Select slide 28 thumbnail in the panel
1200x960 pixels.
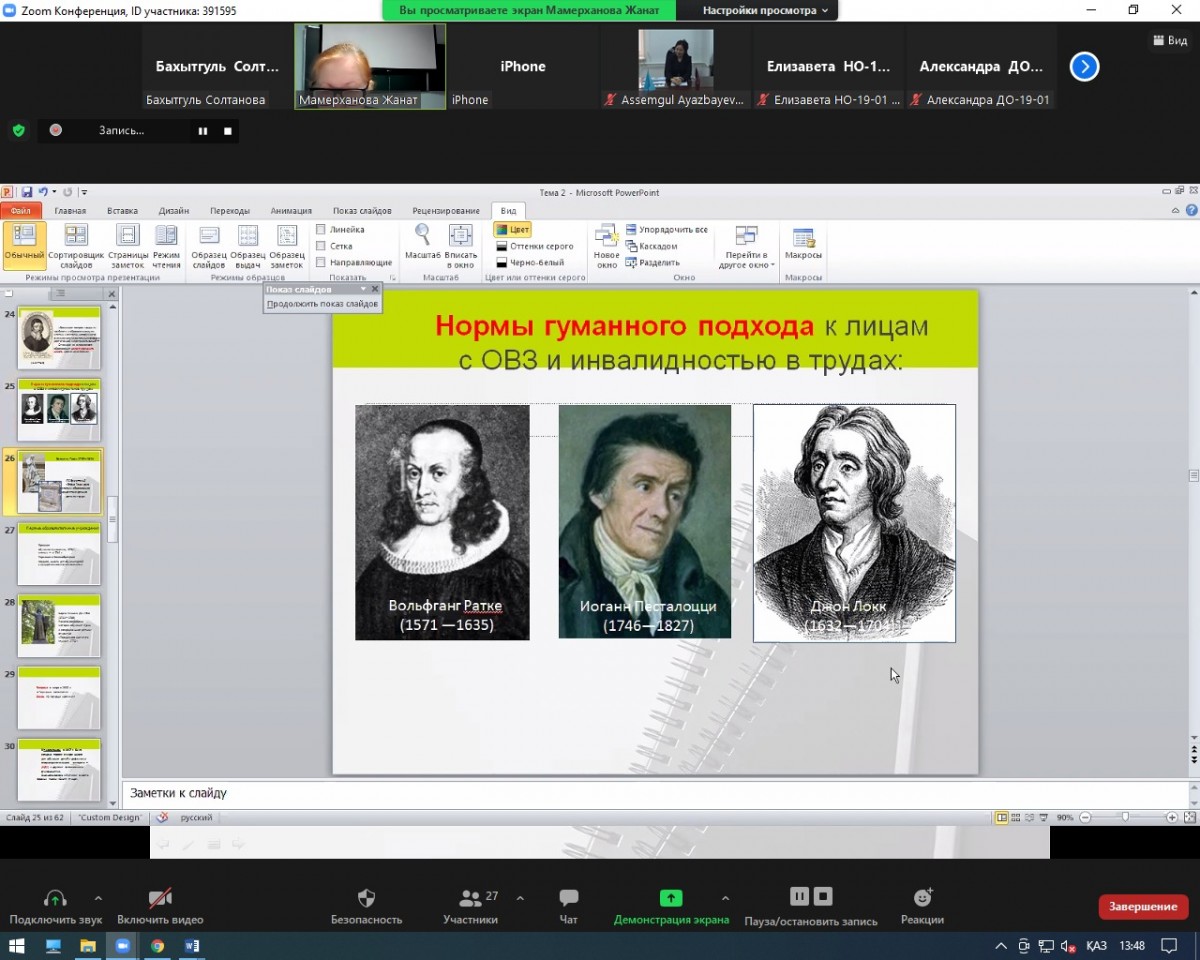point(60,624)
